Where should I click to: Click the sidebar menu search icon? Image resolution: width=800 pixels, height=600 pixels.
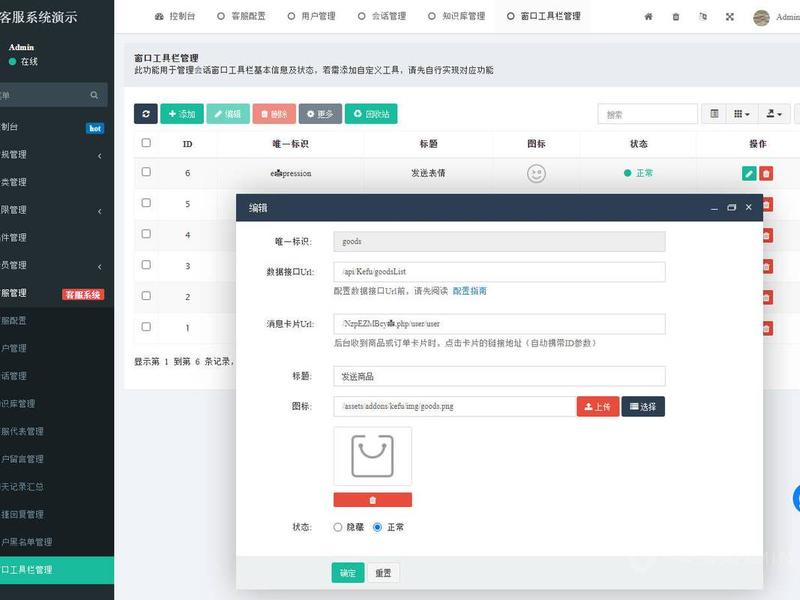click(x=94, y=95)
